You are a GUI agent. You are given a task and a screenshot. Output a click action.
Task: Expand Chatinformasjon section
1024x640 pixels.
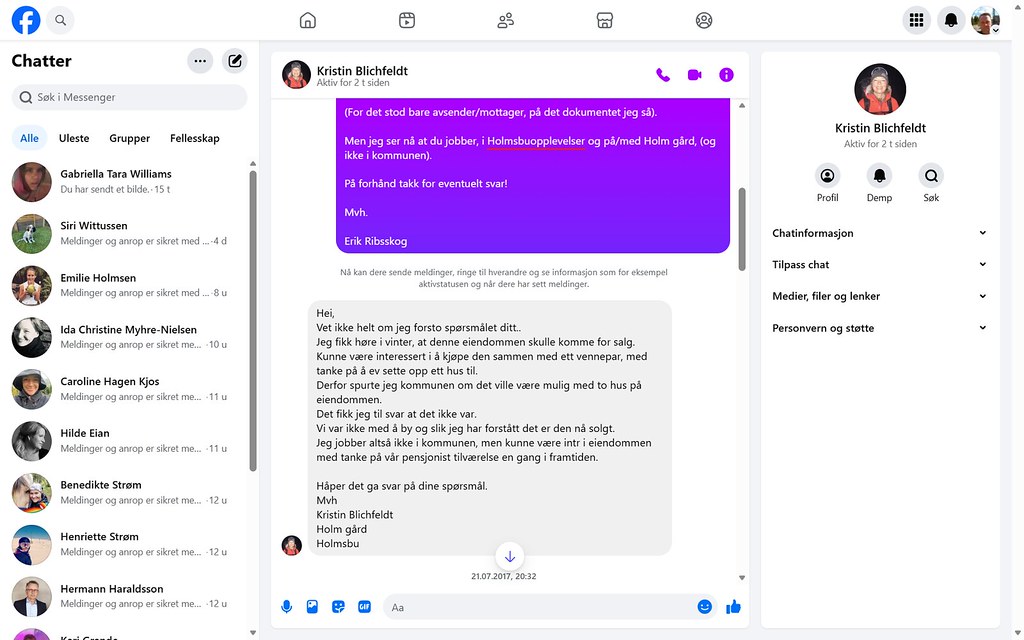tap(880, 233)
